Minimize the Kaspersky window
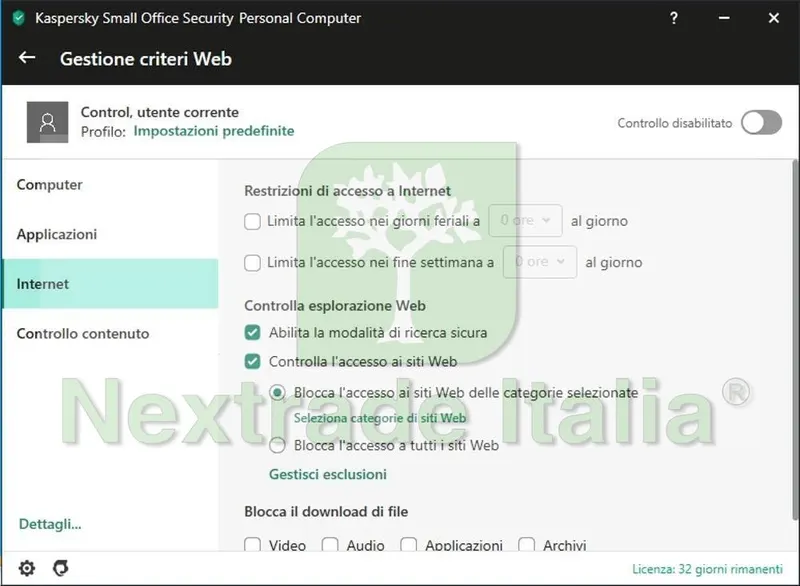 click(x=723, y=18)
